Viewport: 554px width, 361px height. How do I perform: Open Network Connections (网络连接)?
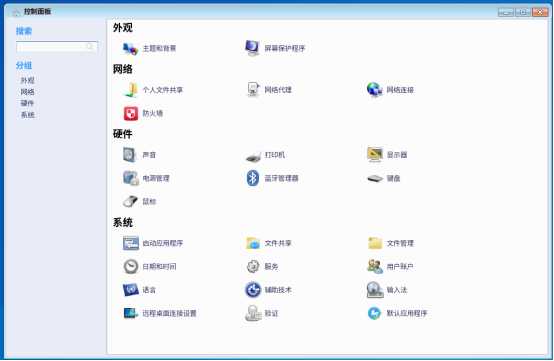(x=390, y=90)
